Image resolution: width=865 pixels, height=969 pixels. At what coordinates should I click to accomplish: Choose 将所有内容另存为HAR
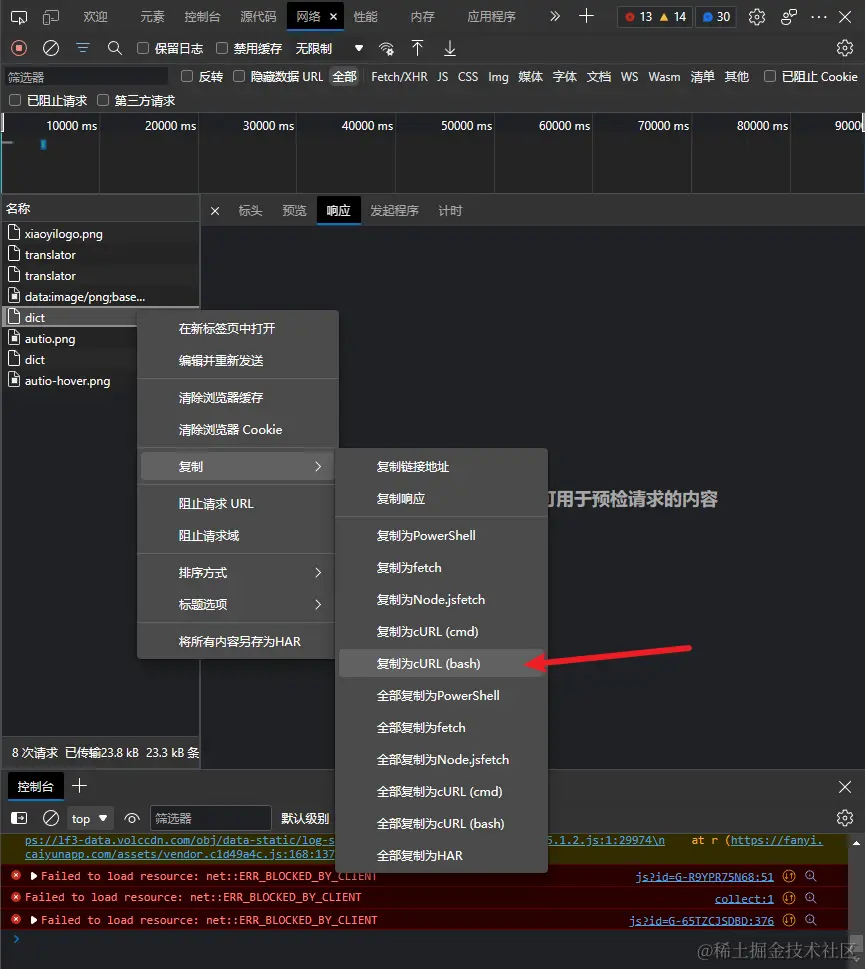[x=238, y=641]
